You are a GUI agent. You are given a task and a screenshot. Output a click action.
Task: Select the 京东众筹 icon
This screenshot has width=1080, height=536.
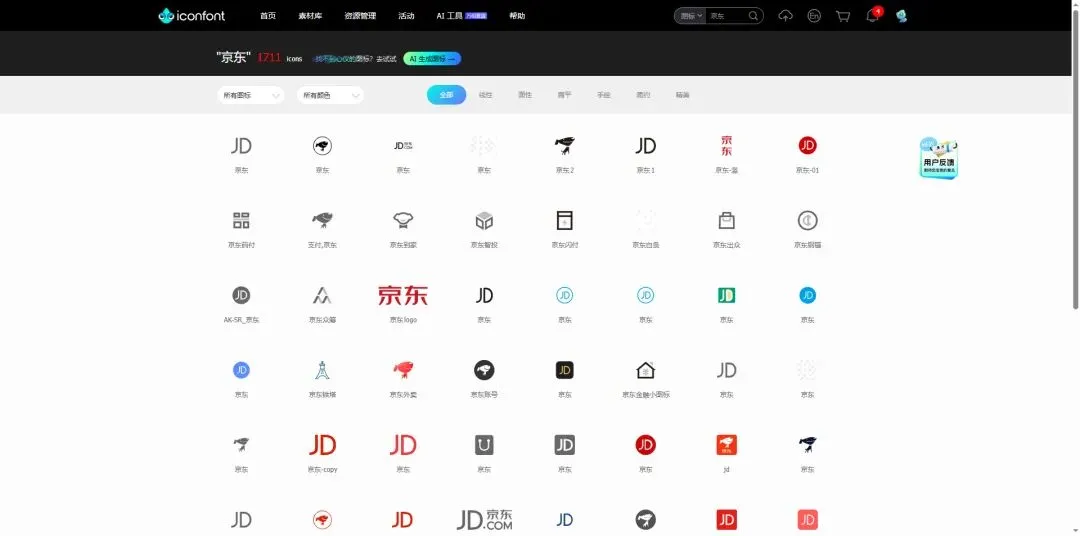[x=322, y=296]
